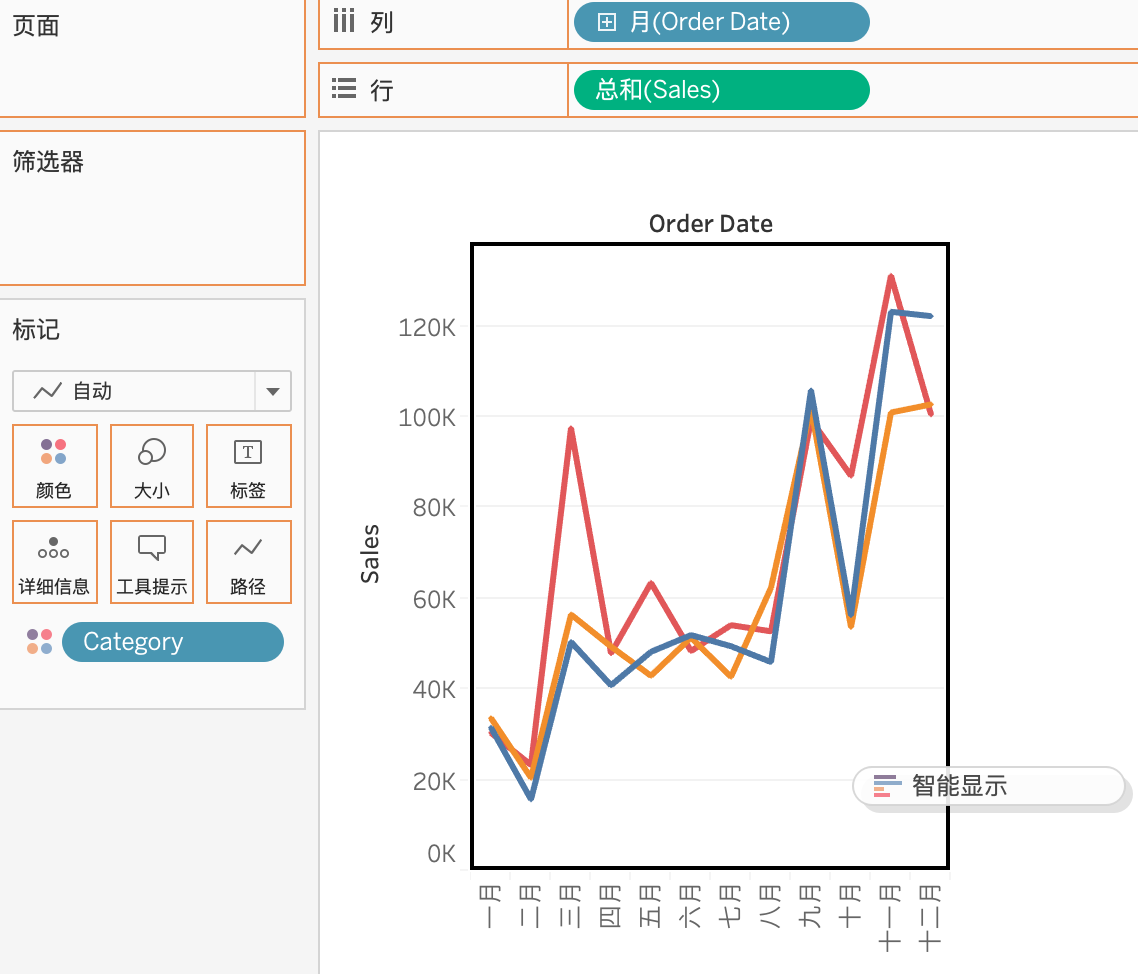Click the 九月 month label
This screenshot has width=1138, height=974.
[810, 907]
